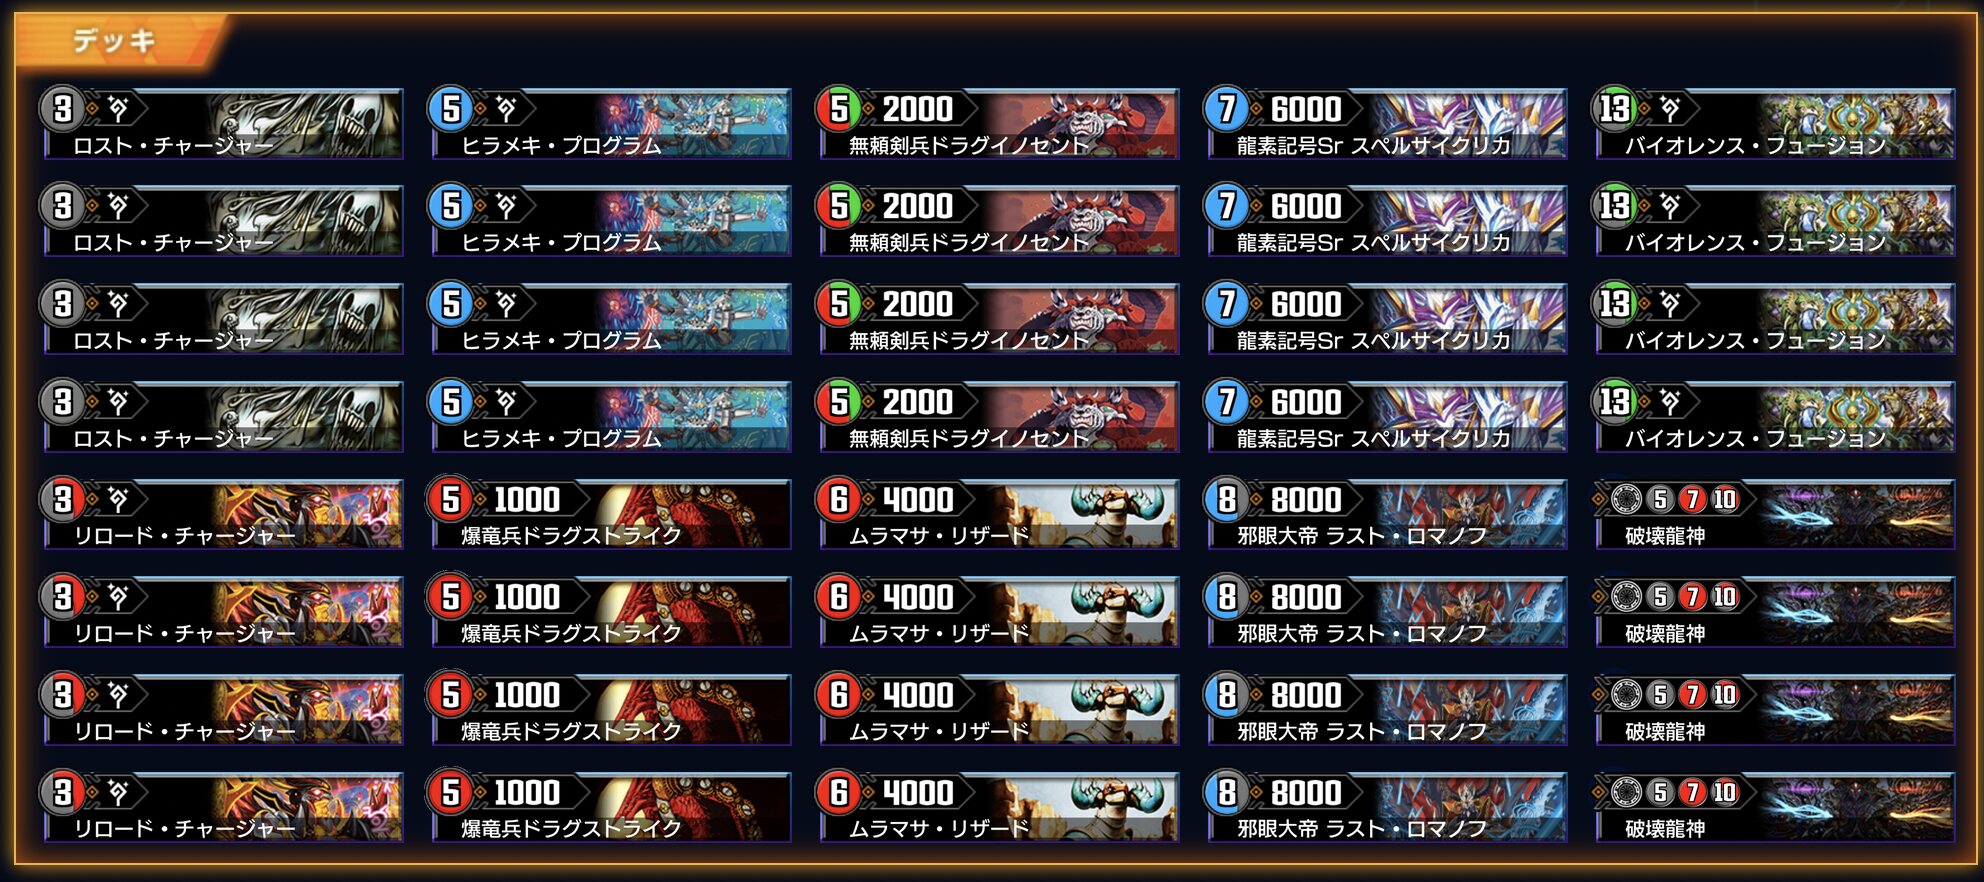This screenshot has width=1984, height=882.
Task: Click cost 6 icon on first ムラマサ・リザード
Action: pyautogui.click(x=838, y=498)
